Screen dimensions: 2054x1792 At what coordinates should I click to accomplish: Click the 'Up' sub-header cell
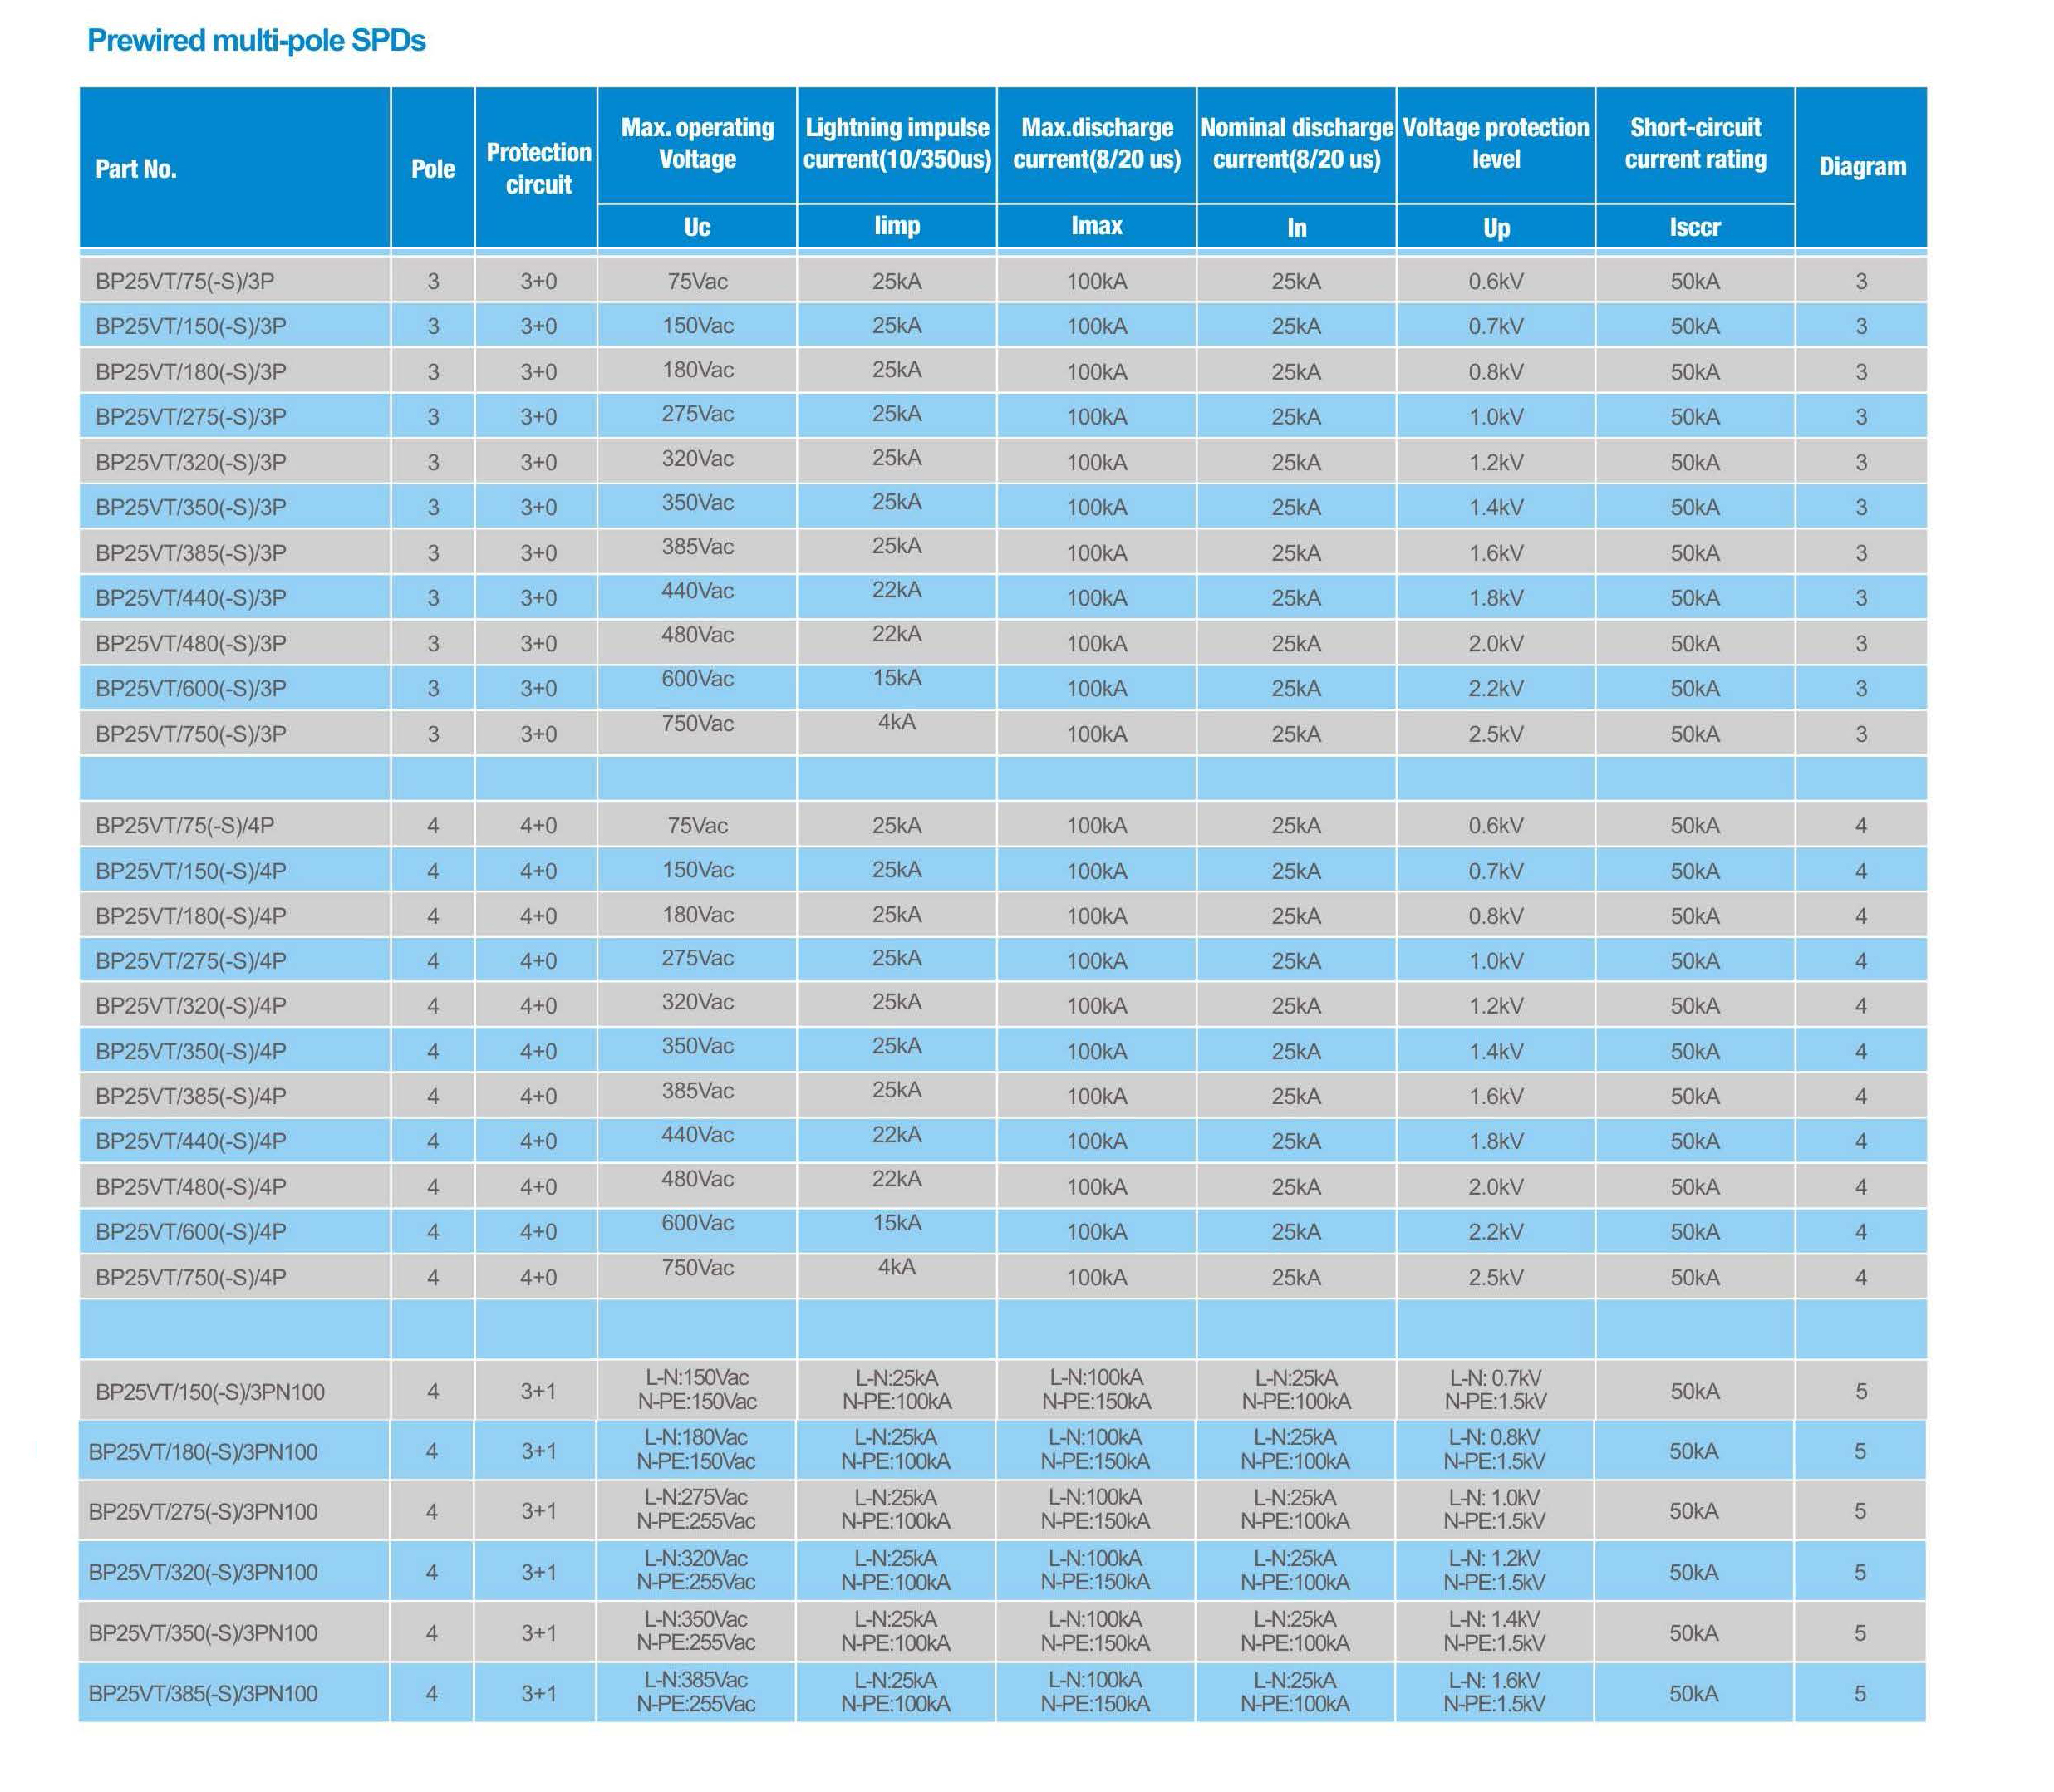[x=1496, y=228]
